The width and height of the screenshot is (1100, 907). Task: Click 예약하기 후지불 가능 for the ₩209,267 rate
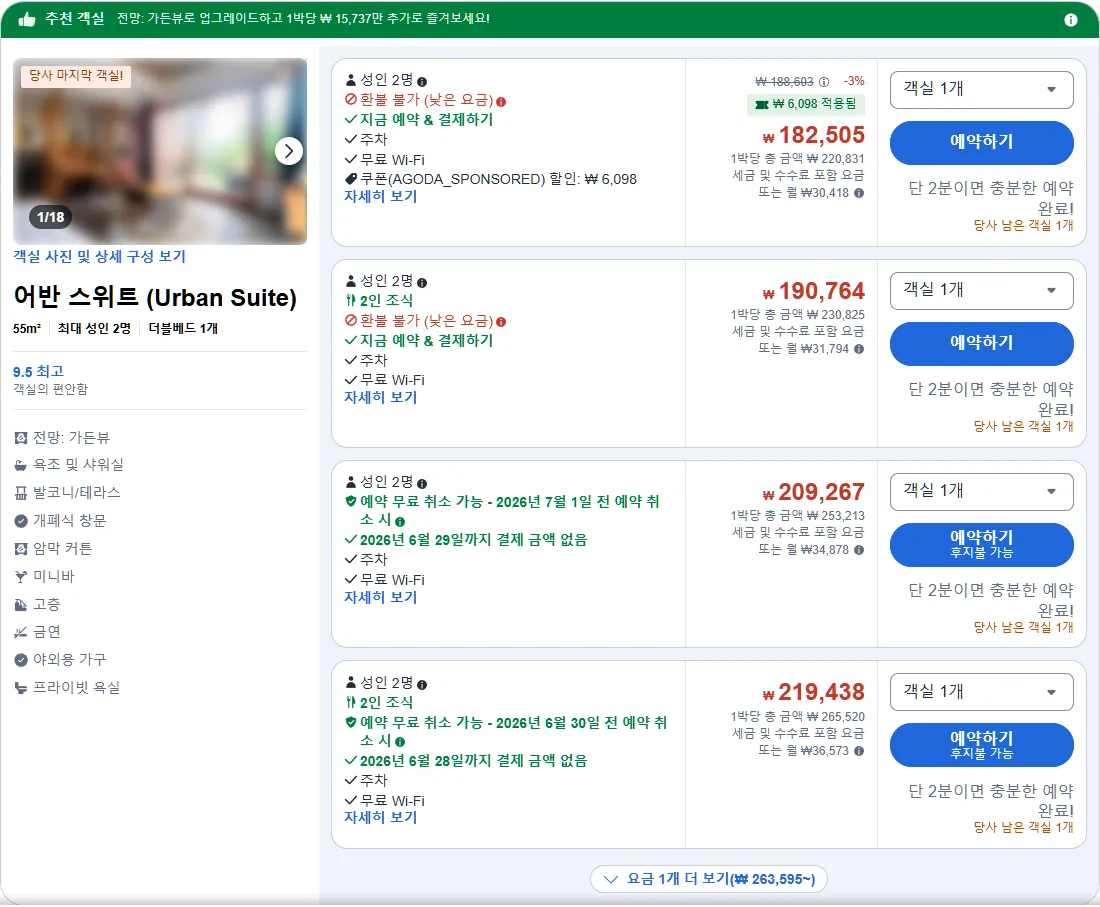pos(981,544)
